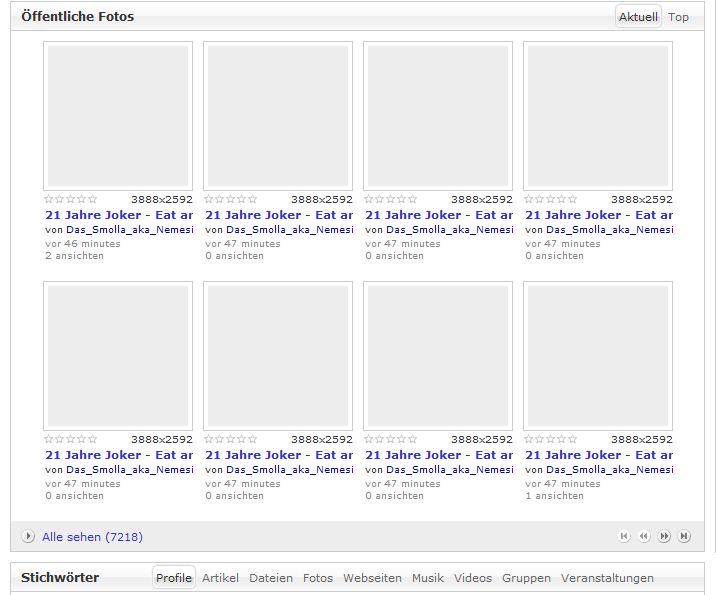Jump to the last page of photos
The image size is (716, 595).
tap(684, 536)
